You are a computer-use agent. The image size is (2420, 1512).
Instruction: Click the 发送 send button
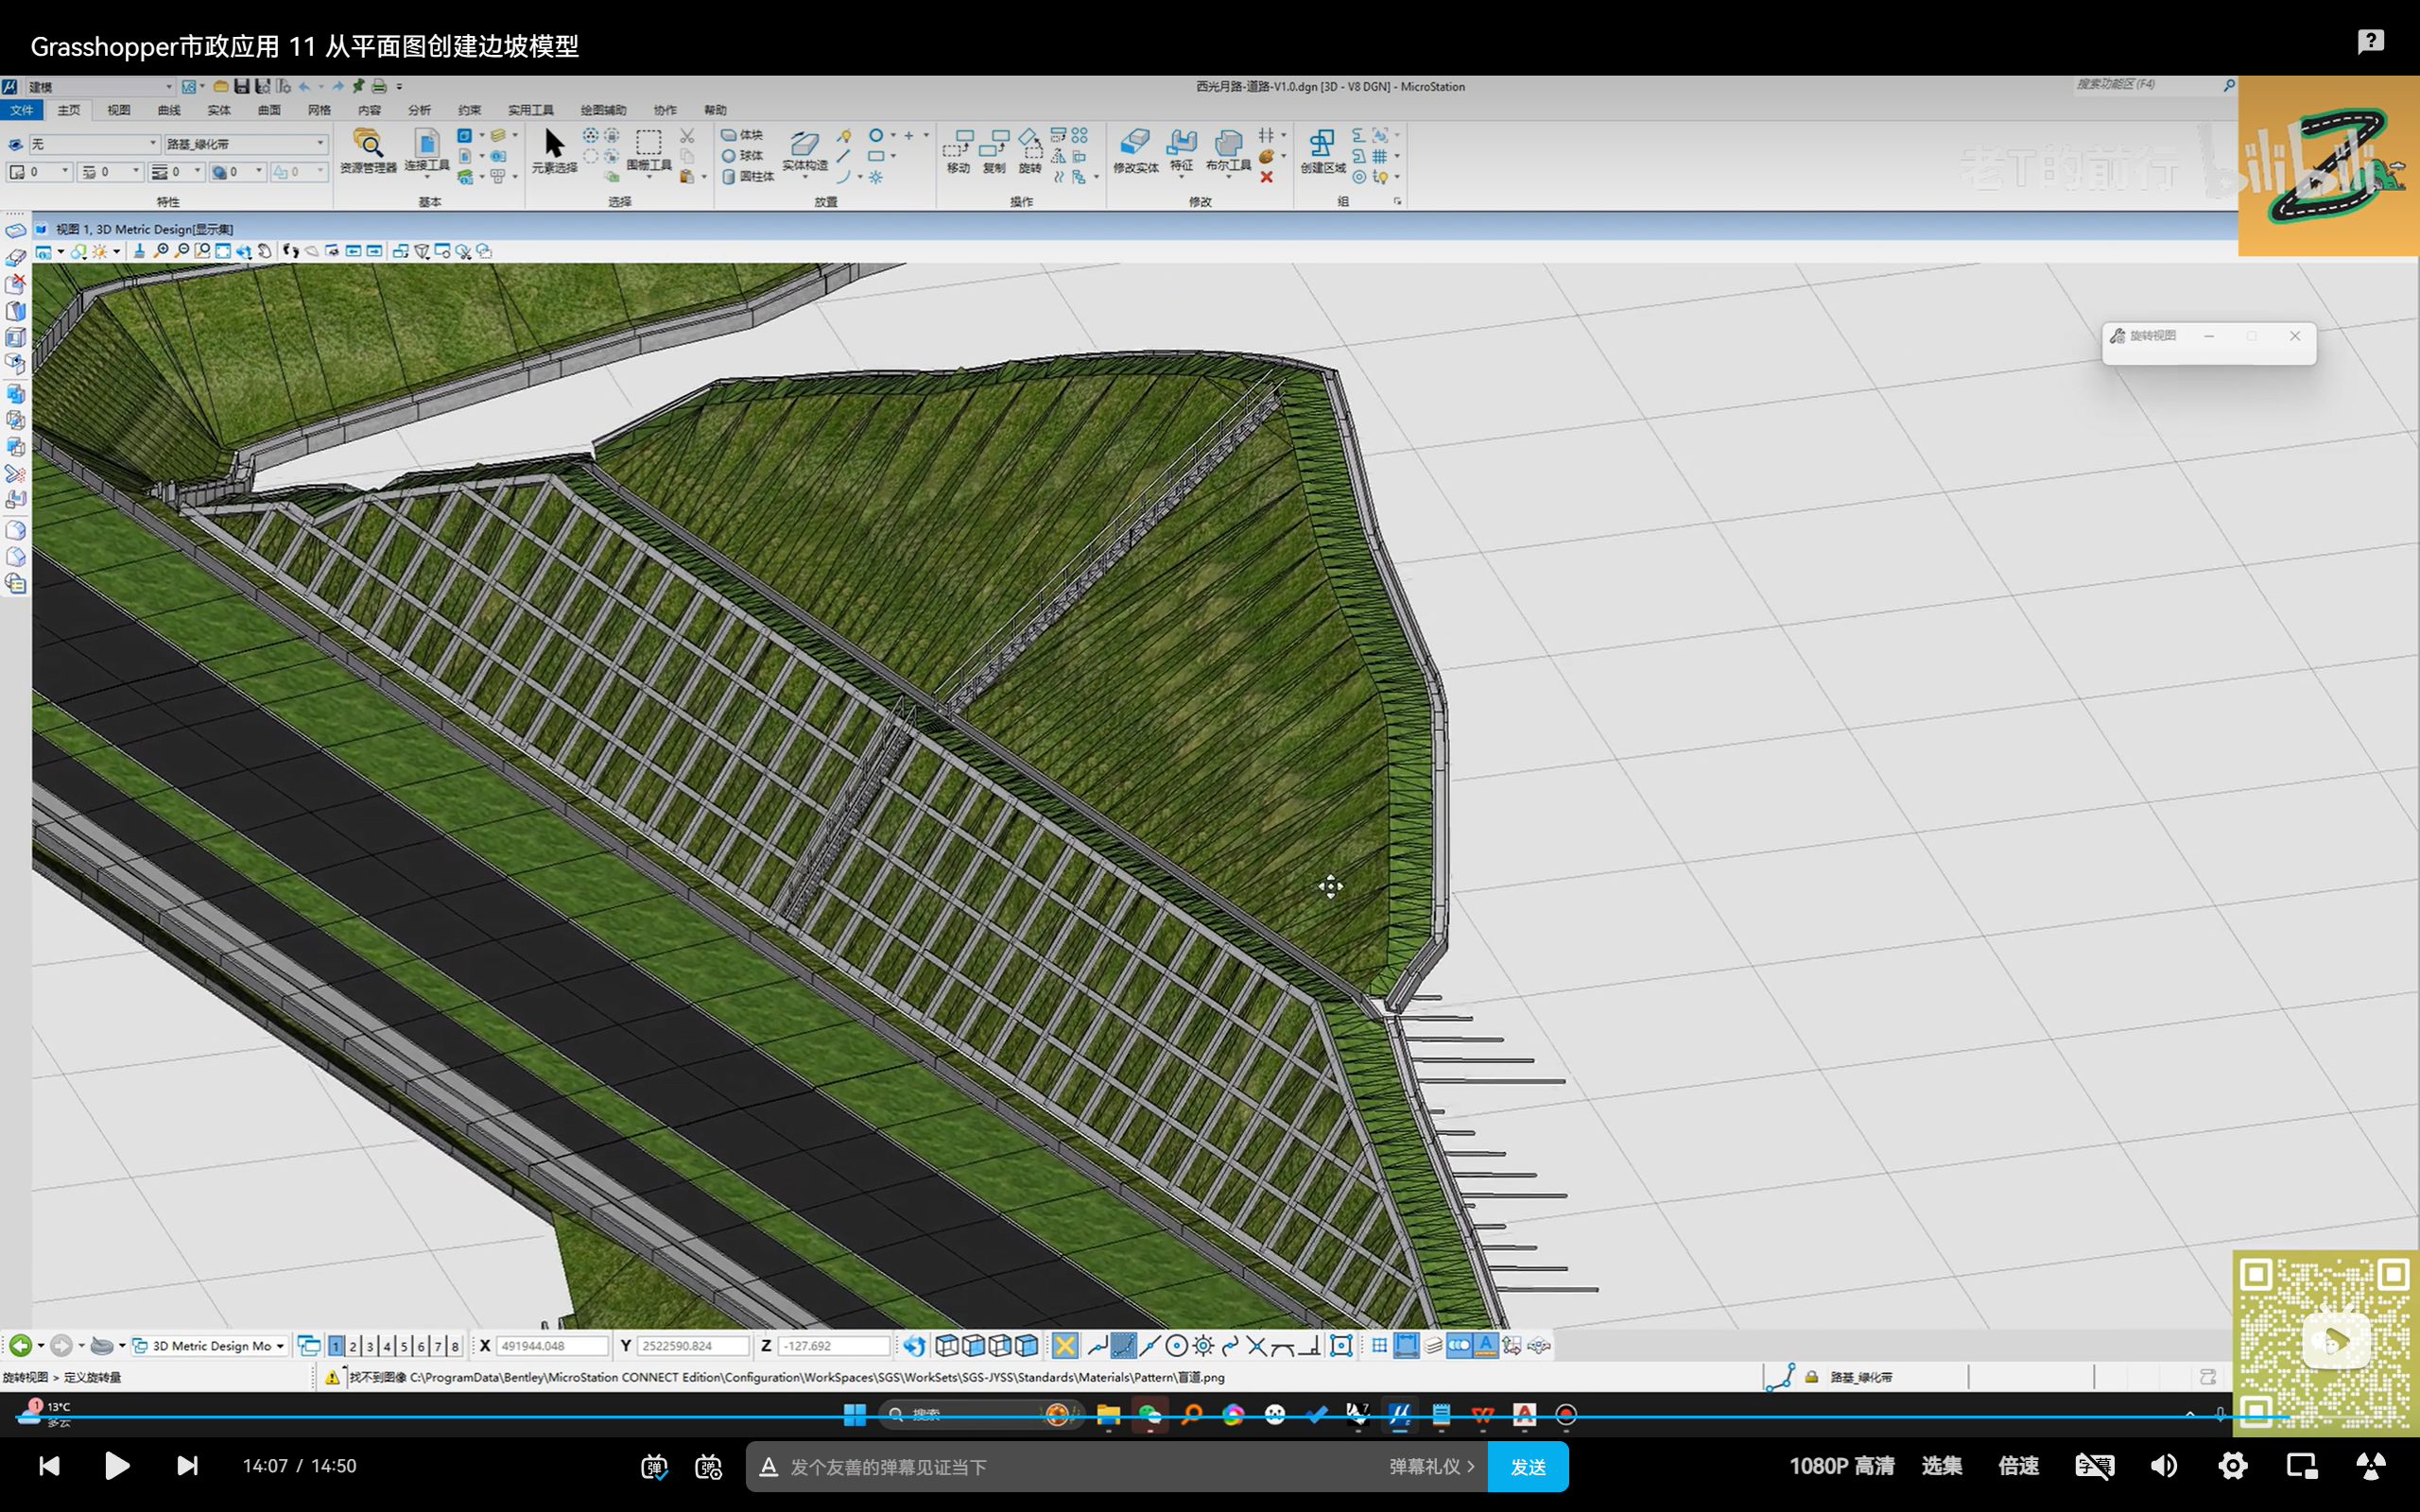pos(1527,1467)
